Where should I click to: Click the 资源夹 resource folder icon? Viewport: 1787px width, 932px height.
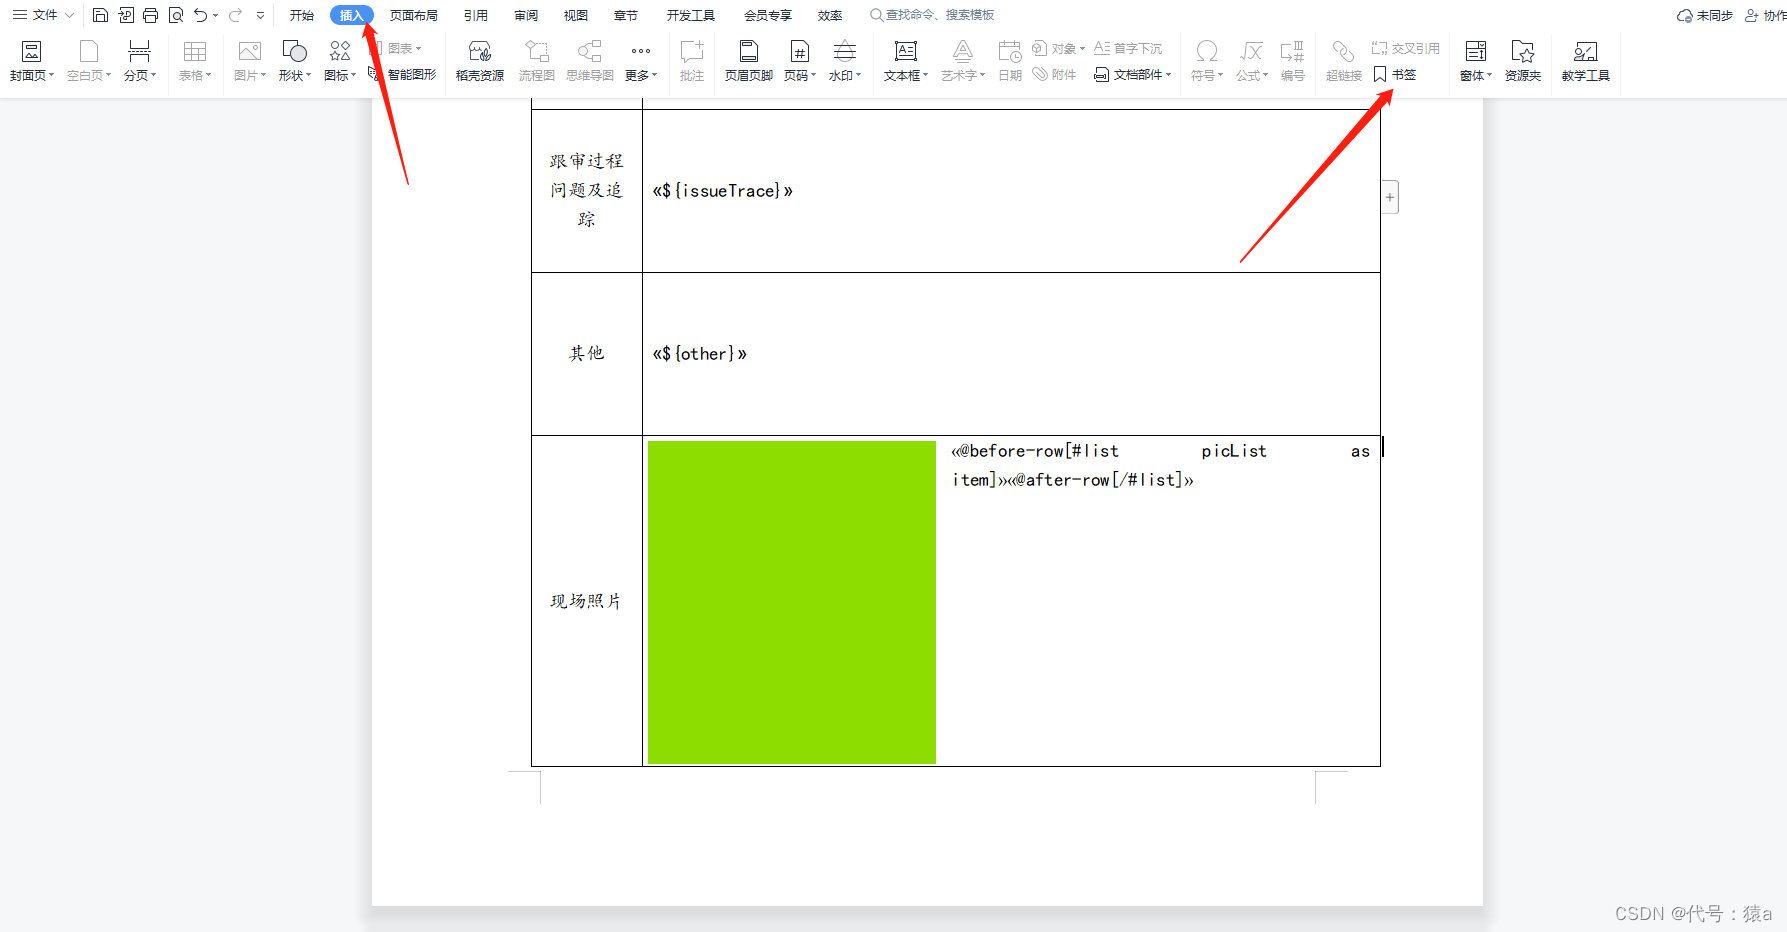[1523, 52]
